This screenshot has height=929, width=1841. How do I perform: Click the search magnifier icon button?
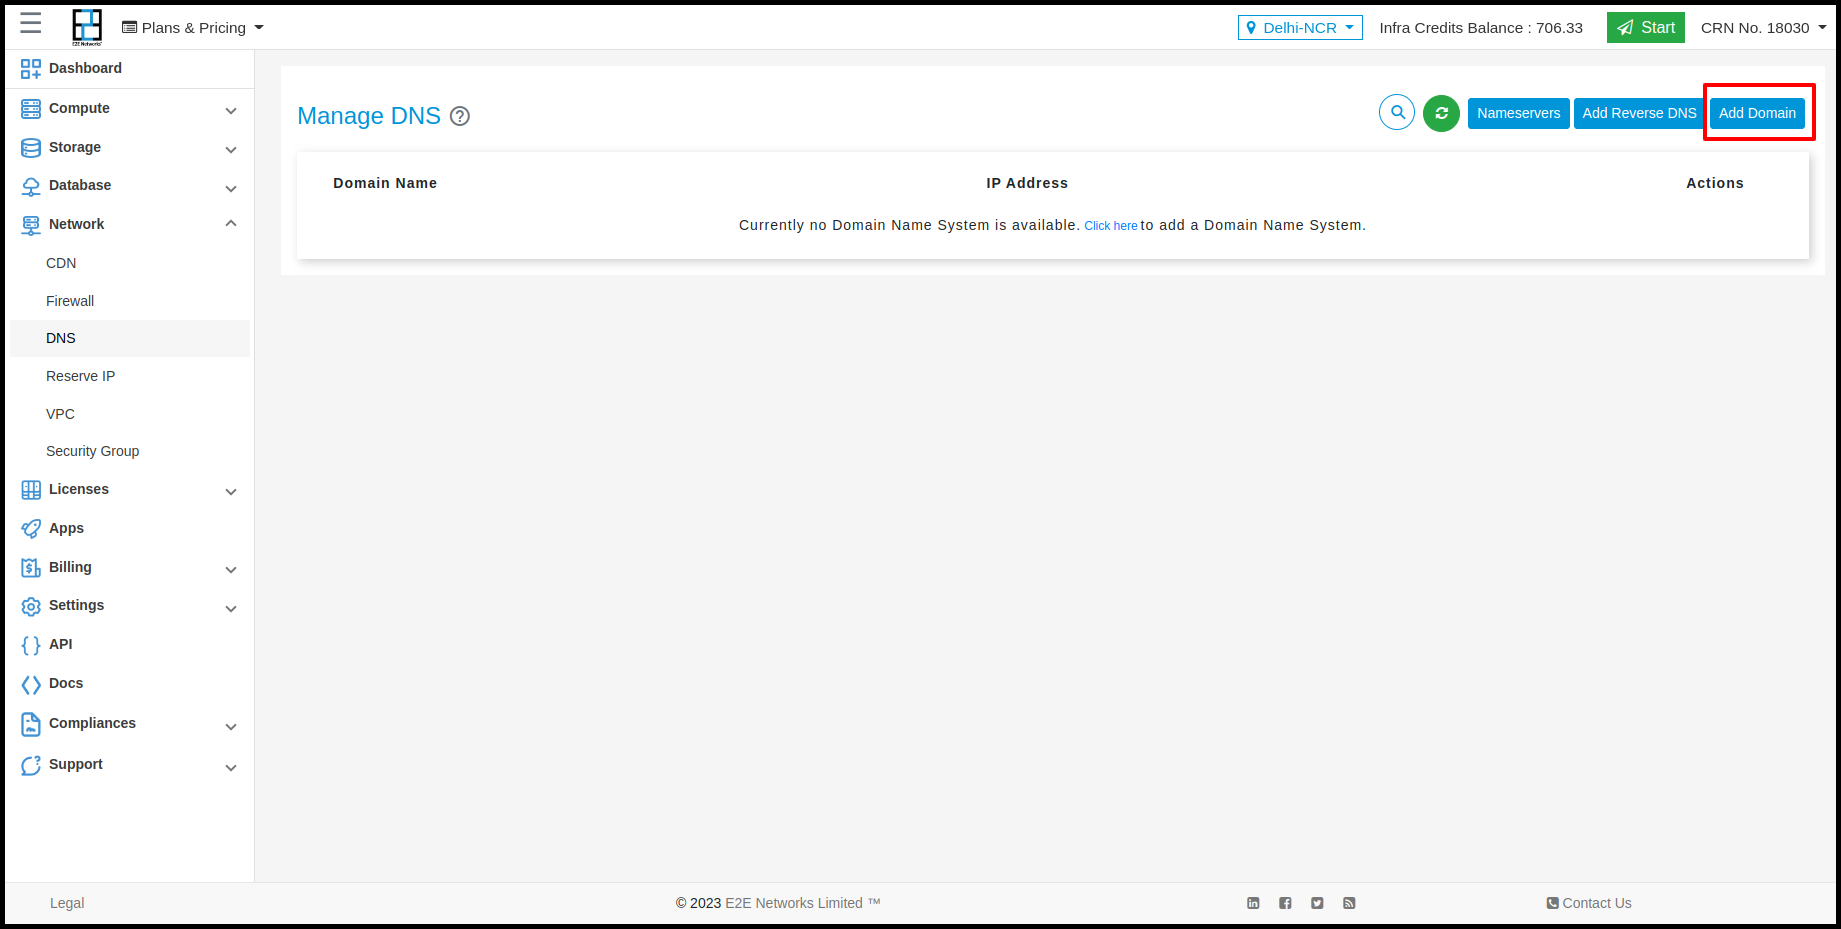[1397, 113]
